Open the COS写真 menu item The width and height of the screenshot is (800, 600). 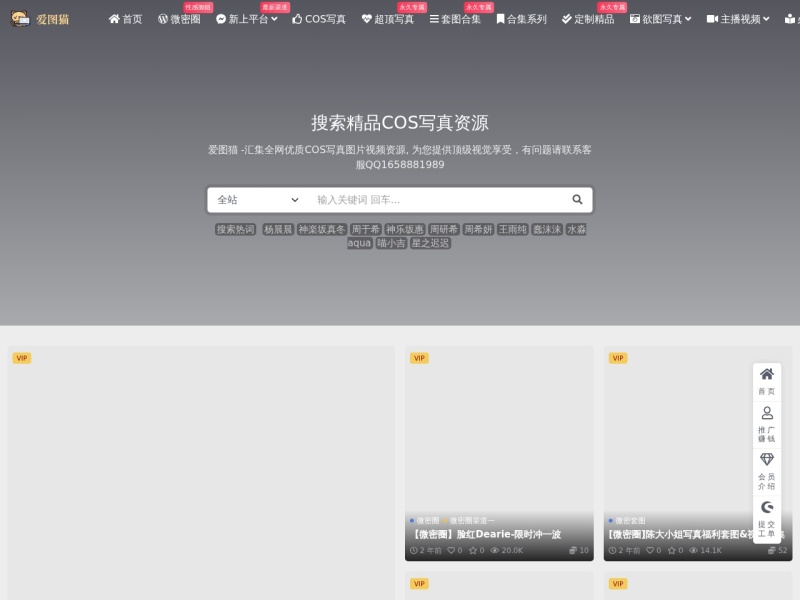319,19
